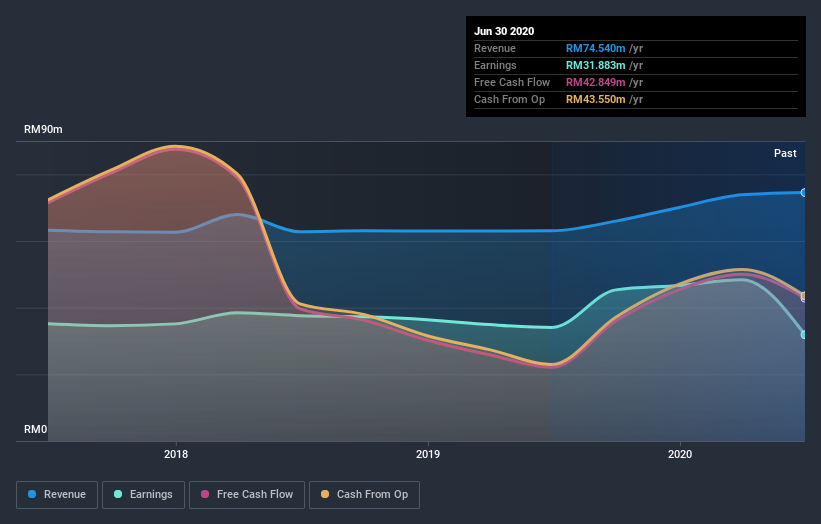Viewport: 821px width, 524px height.
Task: Click the Earnings endpoint marker on chart
Action: [x=804, y=335]
